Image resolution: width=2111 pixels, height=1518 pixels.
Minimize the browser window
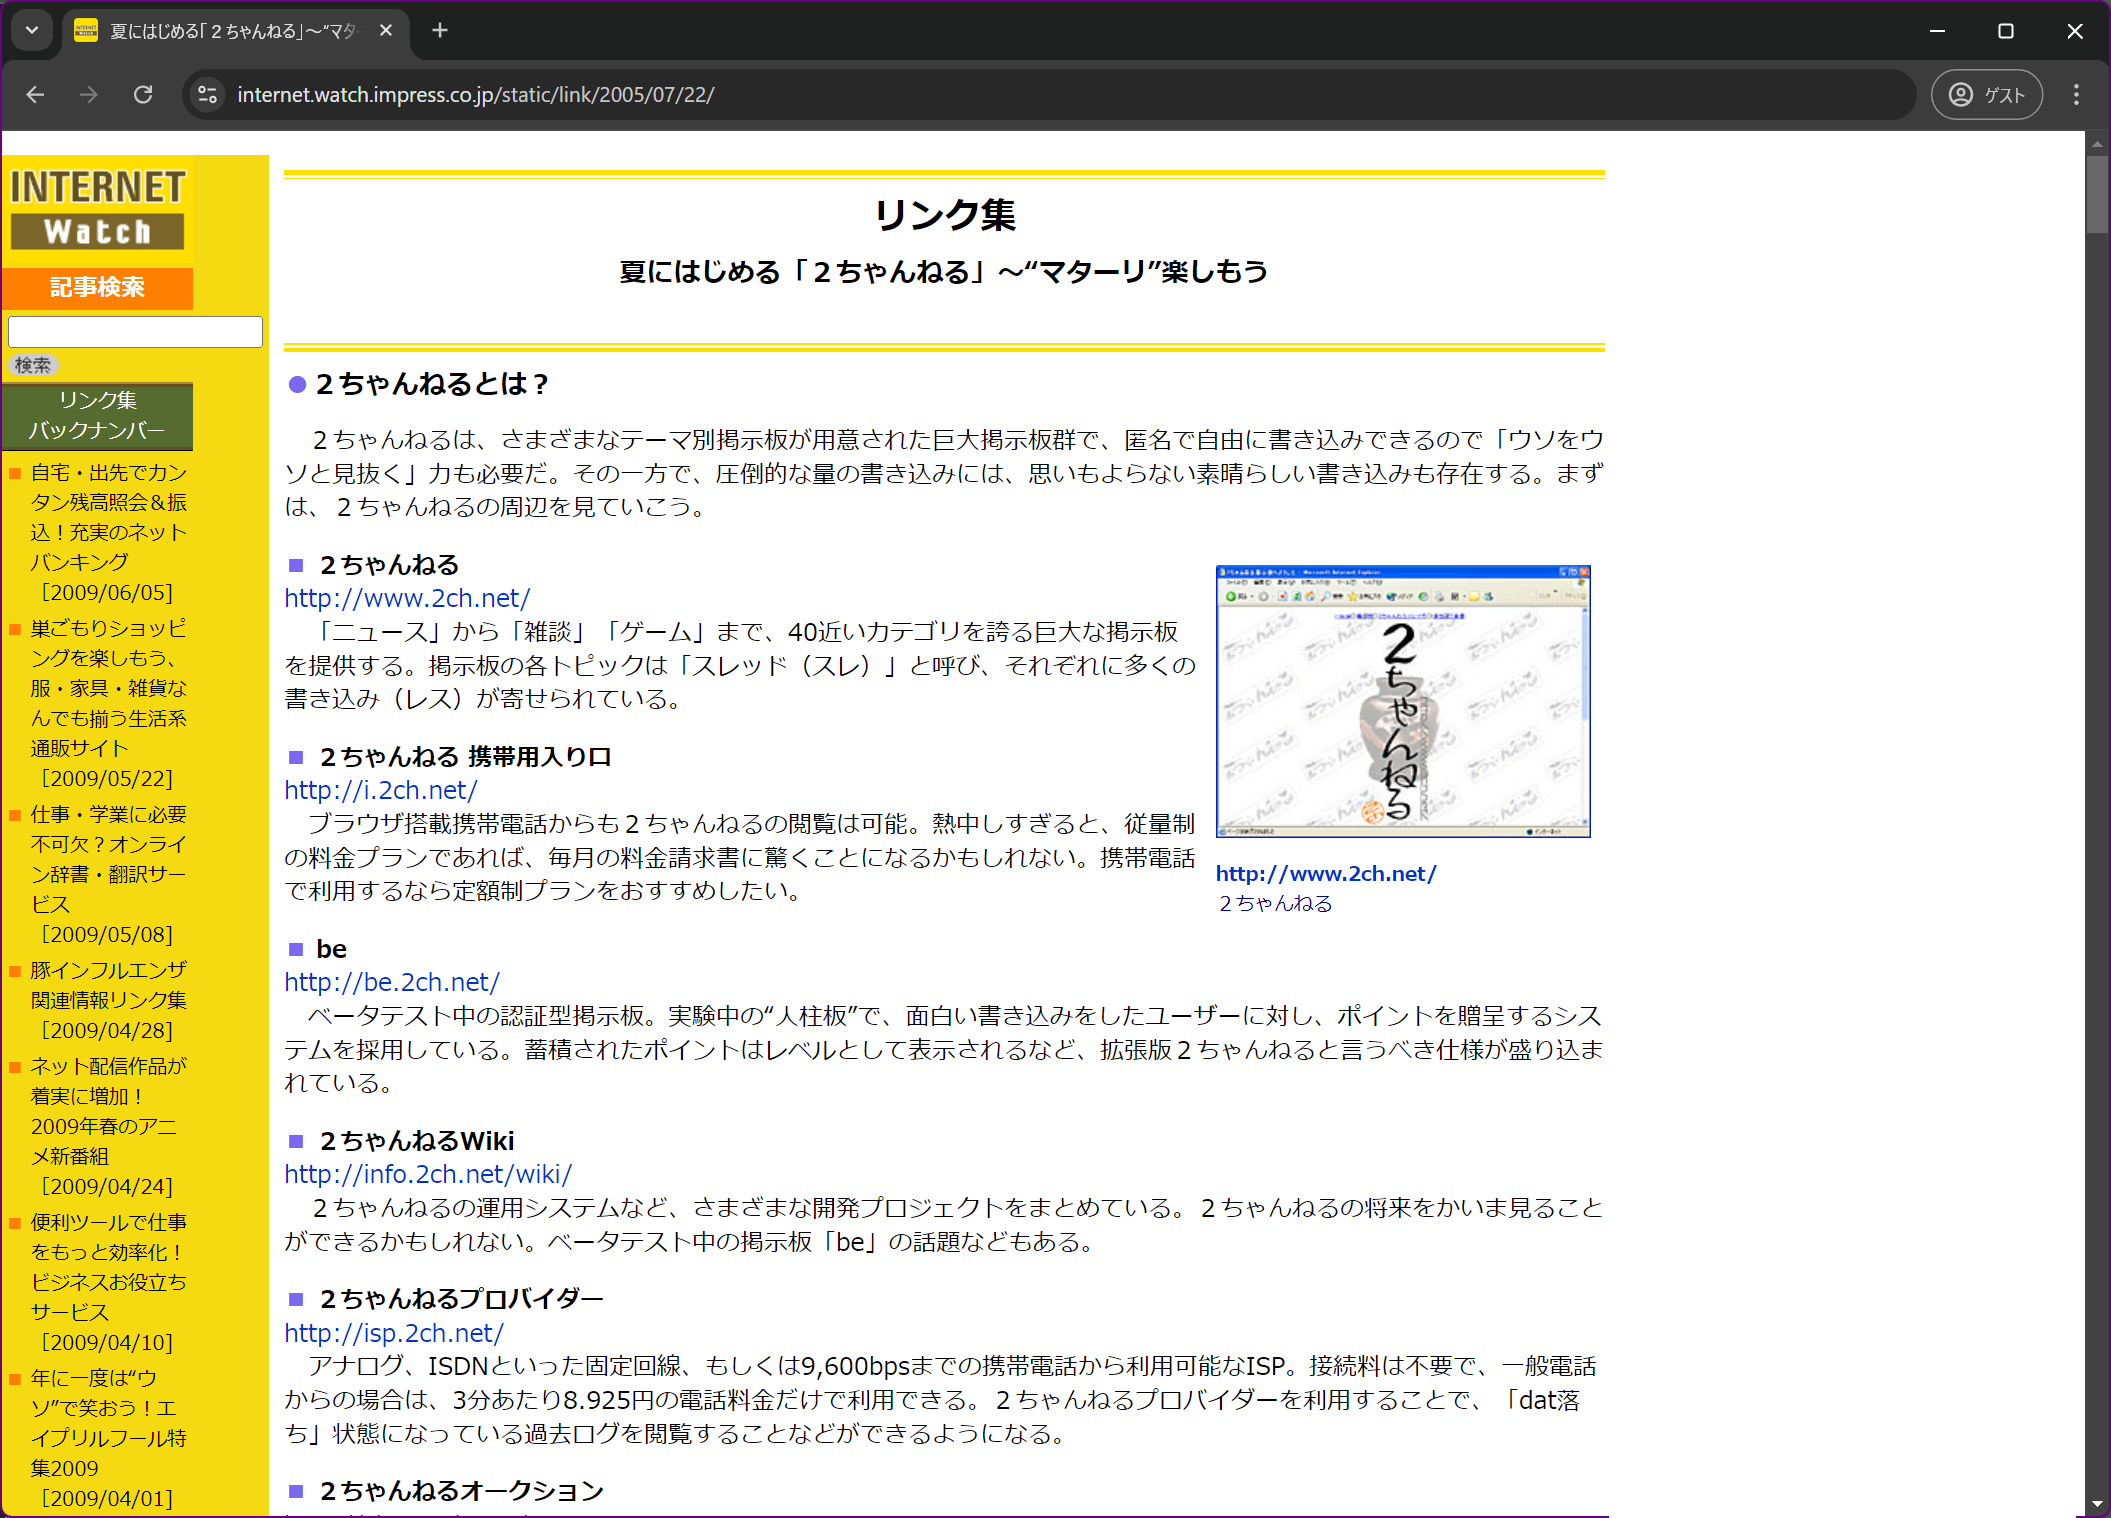tap(1937, 31)
